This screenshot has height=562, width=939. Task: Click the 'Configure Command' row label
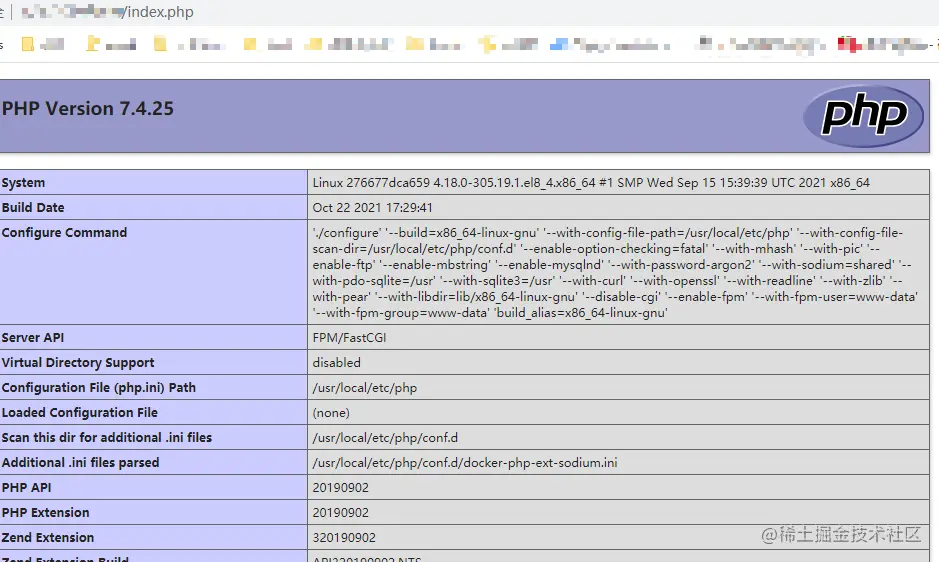pyautogui.click(x=65, y=232)
